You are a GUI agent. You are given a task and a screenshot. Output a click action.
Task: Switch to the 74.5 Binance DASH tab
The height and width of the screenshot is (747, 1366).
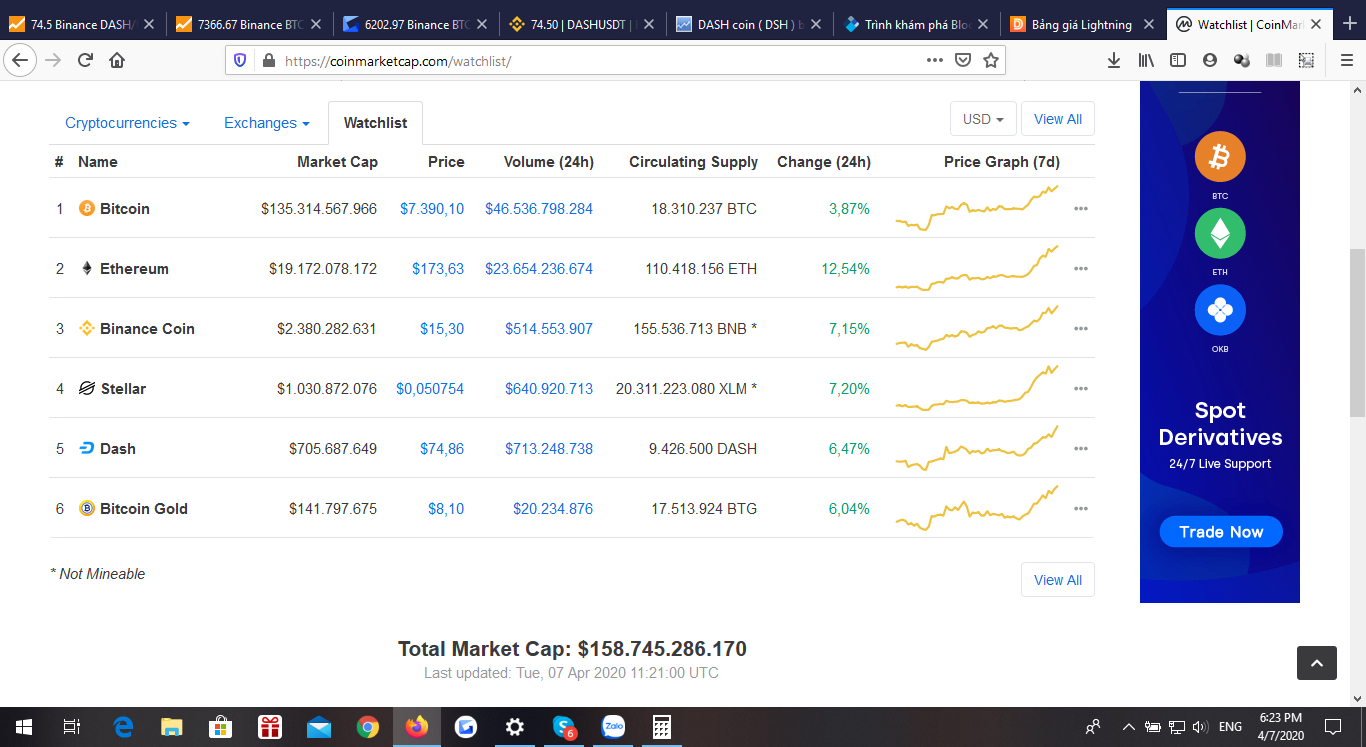[82, 24]
